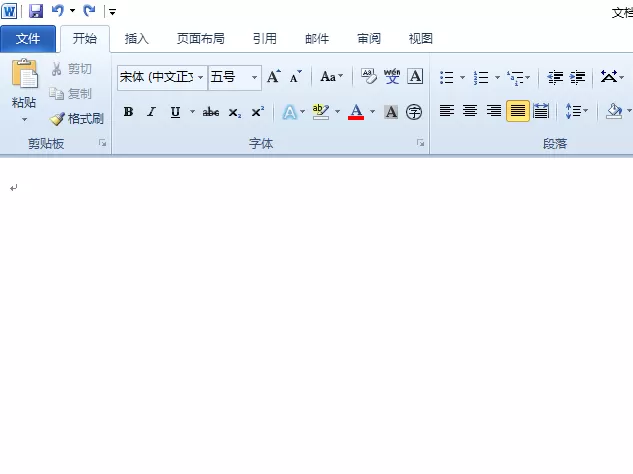
Task: Toggle justify alignment
Action: point(518,111)
